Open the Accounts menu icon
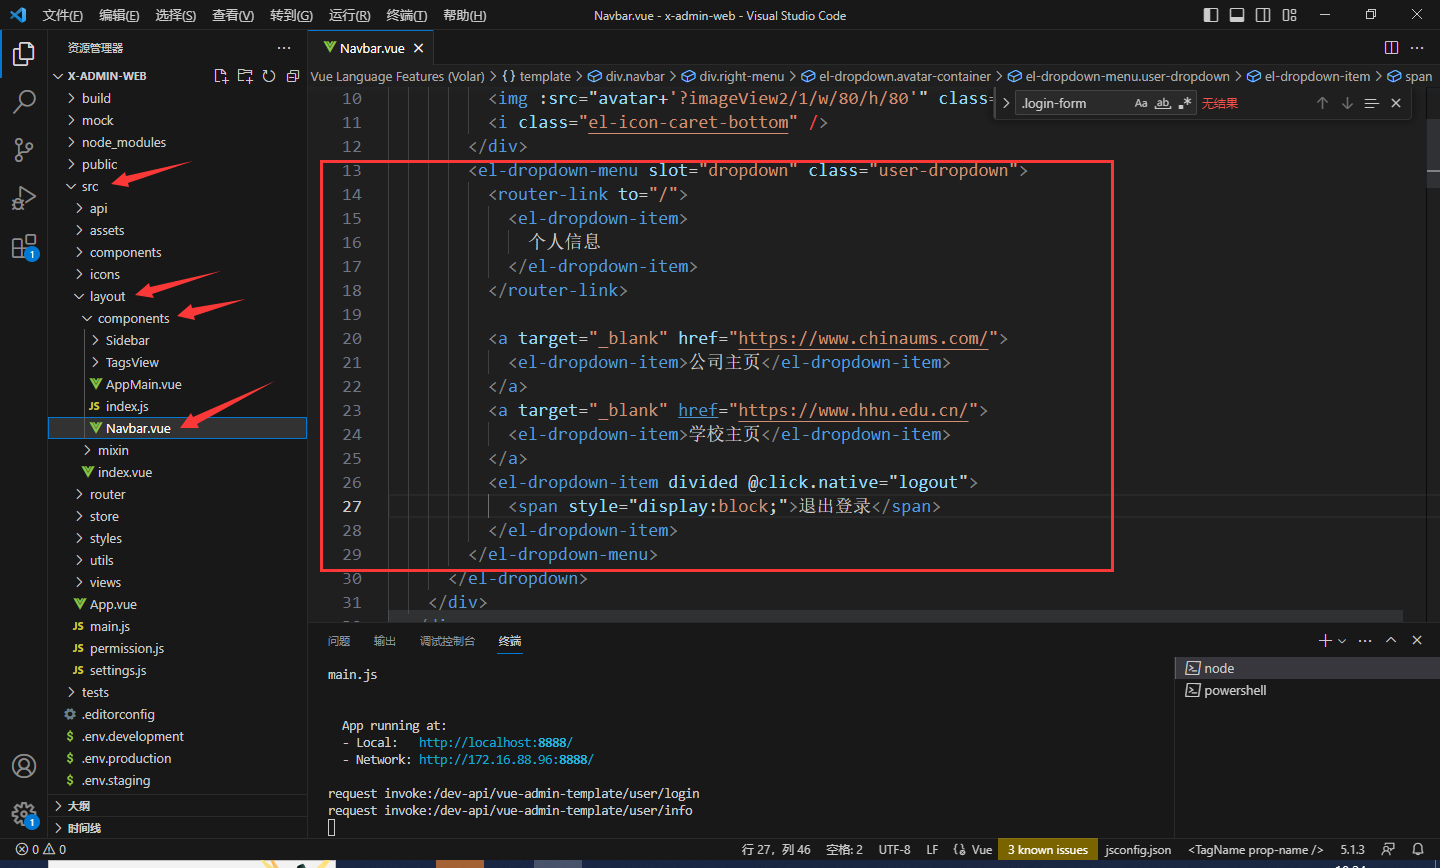1440x868 pixels. pyautogui.click(x=24, y=766)
